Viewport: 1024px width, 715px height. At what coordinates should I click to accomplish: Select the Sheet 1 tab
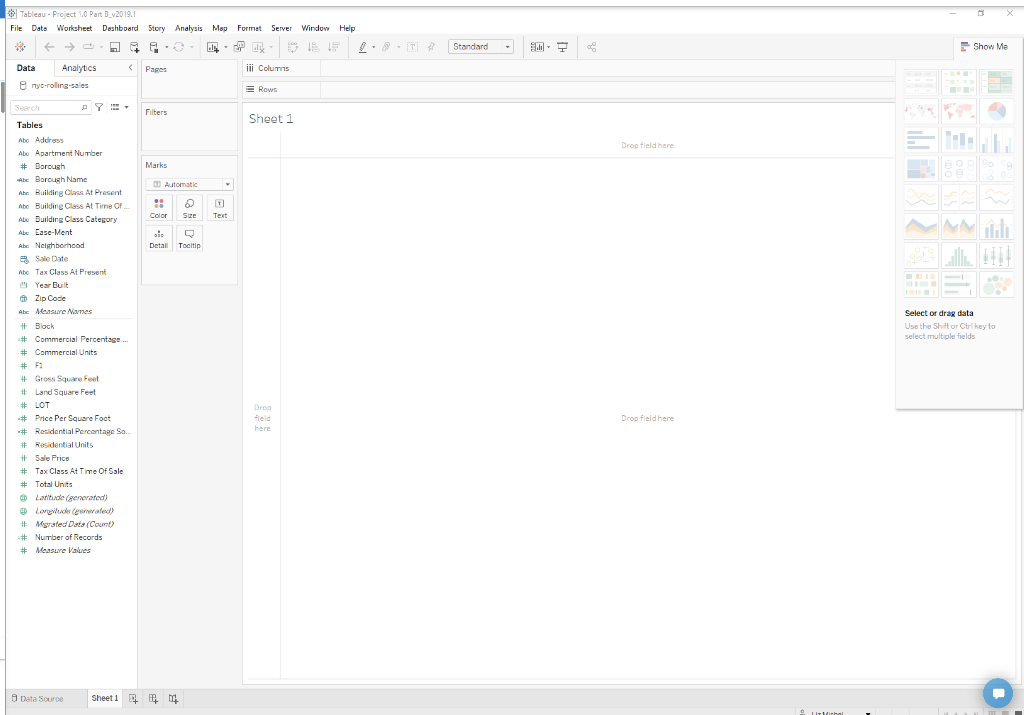(x=104, y=699)
